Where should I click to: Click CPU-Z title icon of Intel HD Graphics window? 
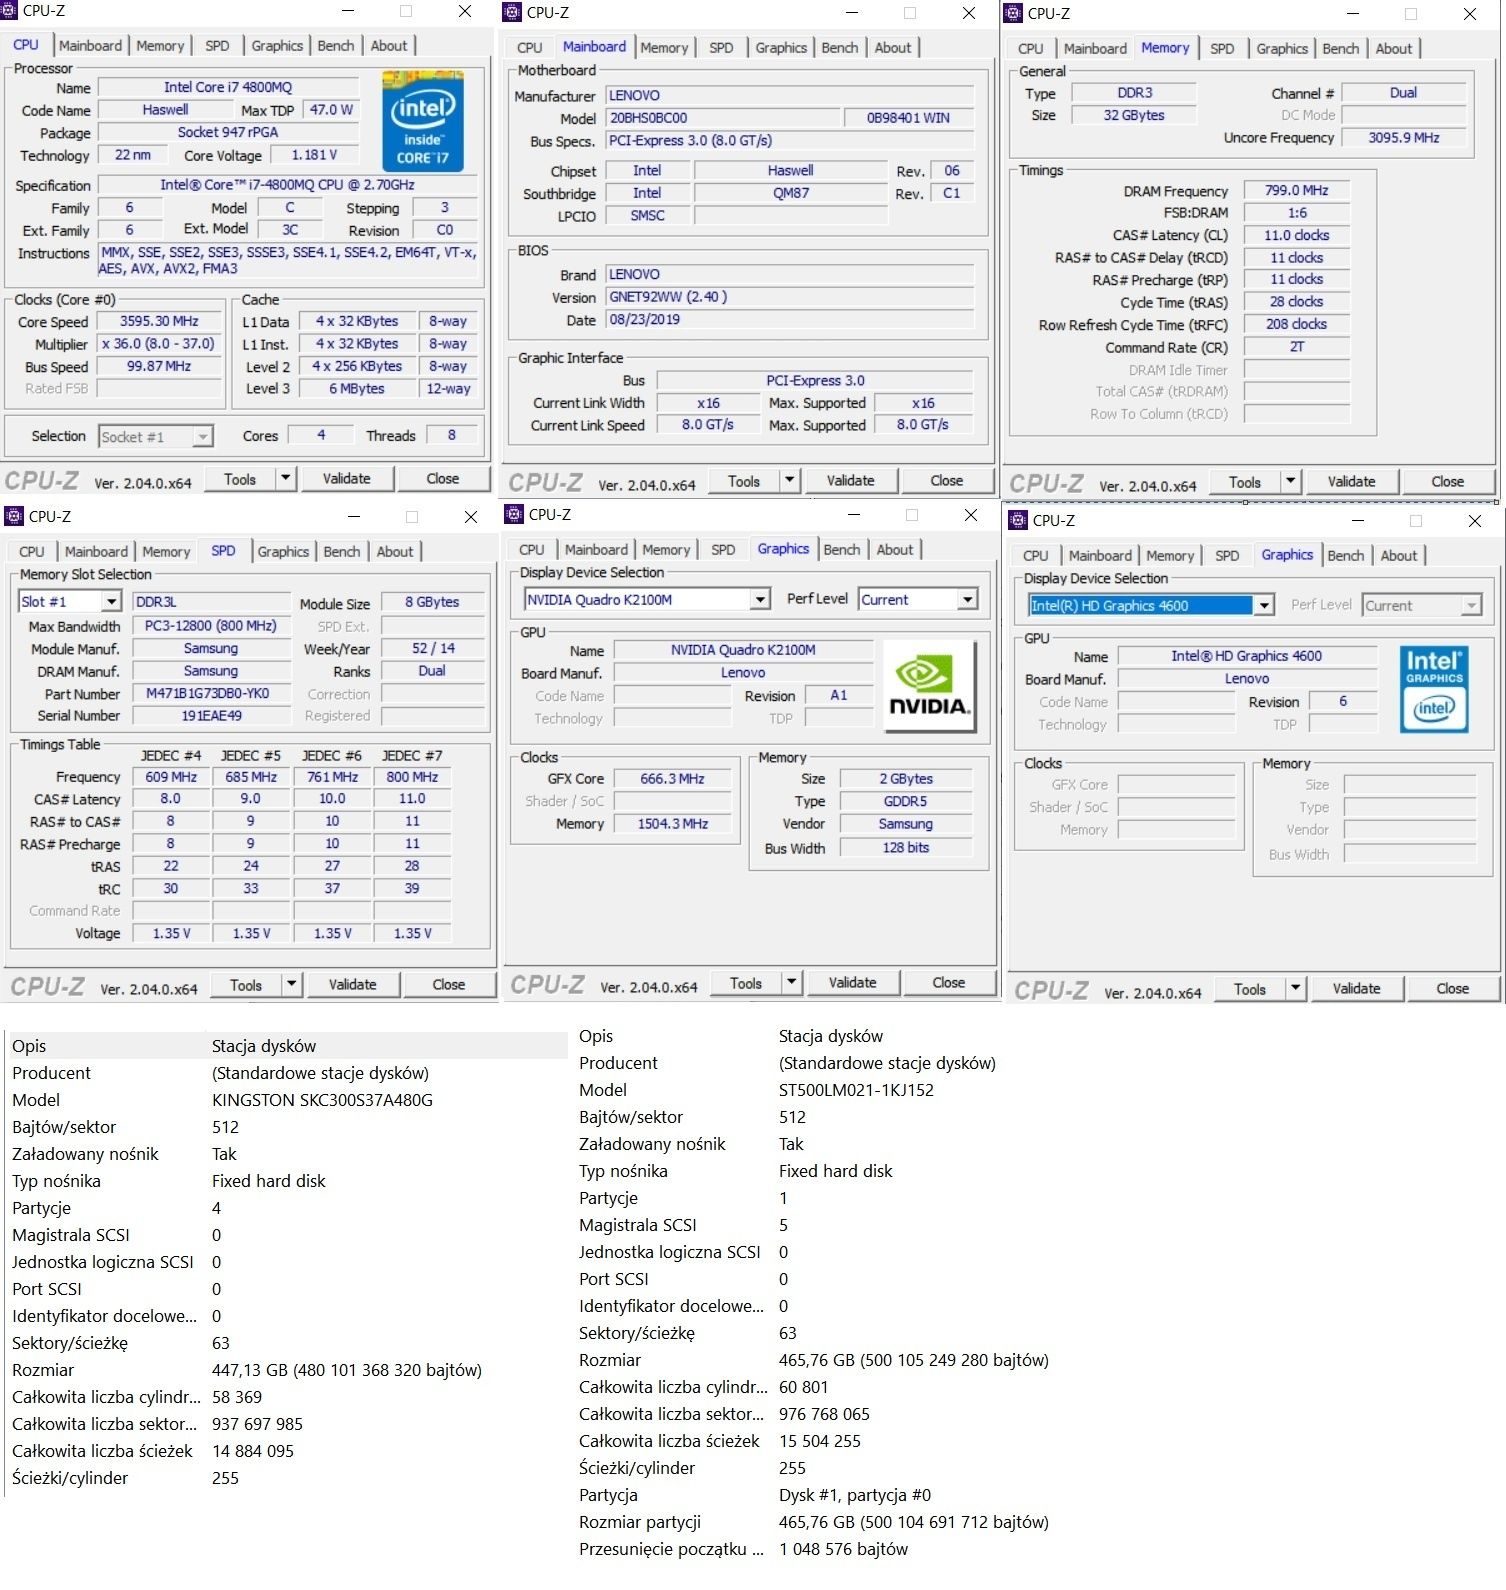(1018, 521)
